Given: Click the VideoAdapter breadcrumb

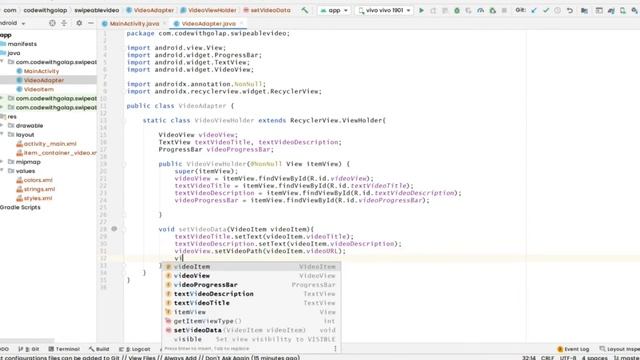Looking at the screenshot, I should pos(150,10).
